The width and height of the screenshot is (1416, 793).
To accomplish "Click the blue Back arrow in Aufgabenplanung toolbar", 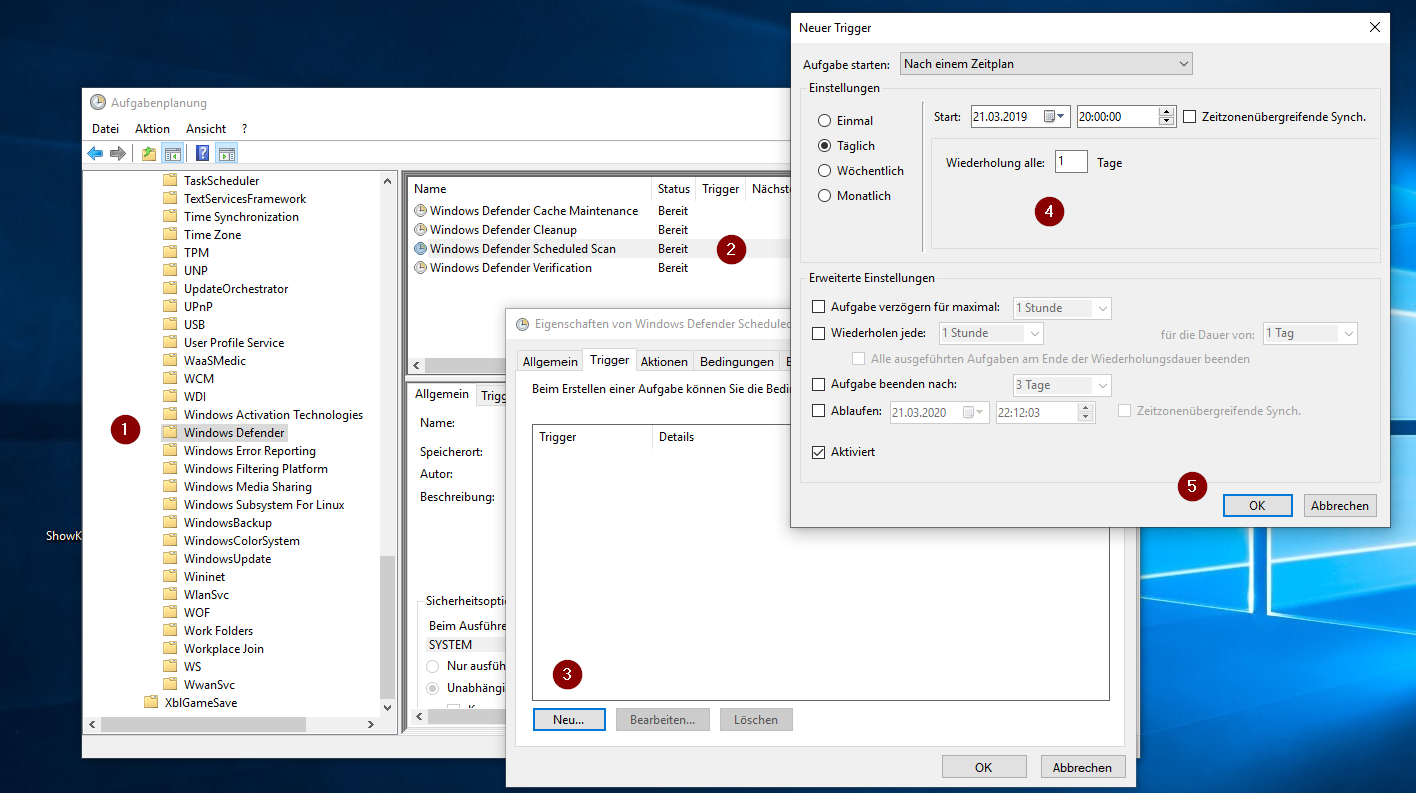I will [x=95, y=153].
